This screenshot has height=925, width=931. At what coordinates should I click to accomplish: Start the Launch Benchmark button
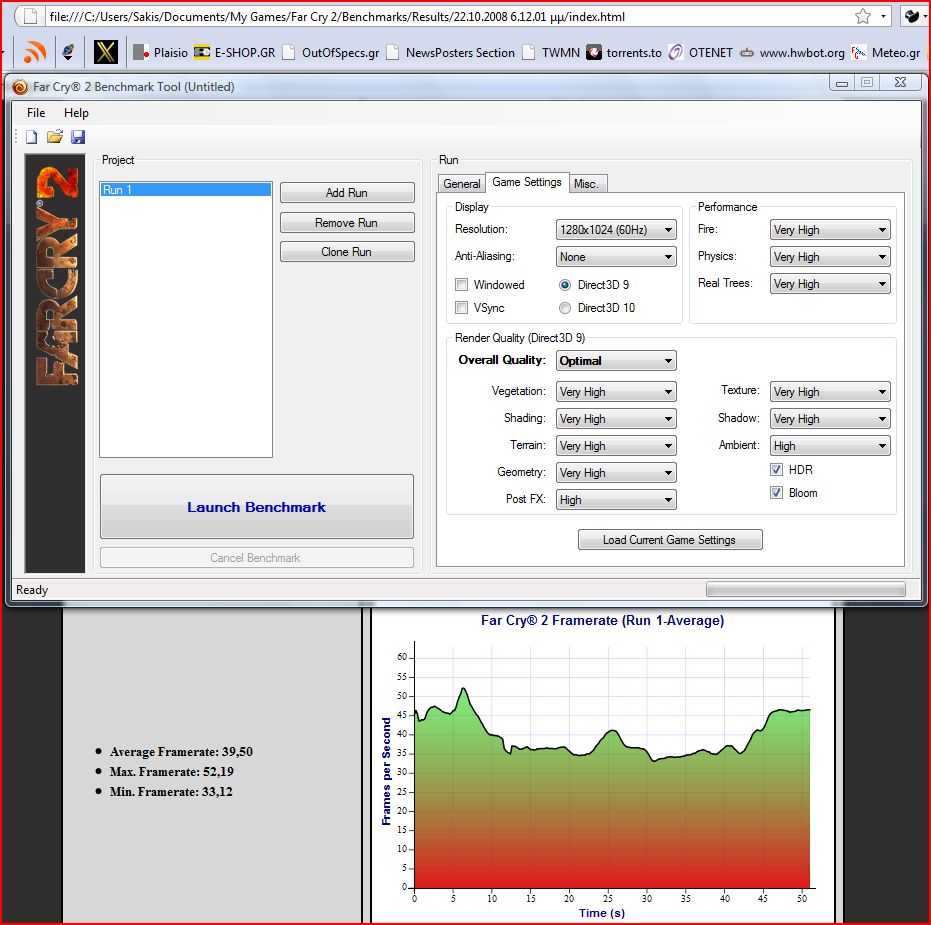pos(256,507)
